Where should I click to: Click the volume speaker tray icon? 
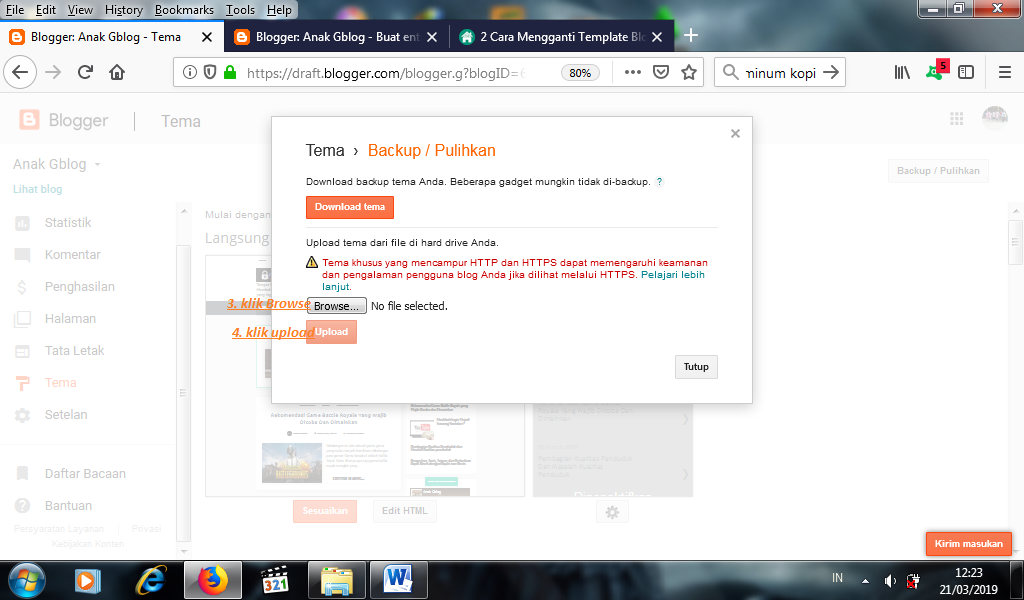pyautogui.click(x=890, y=580)
